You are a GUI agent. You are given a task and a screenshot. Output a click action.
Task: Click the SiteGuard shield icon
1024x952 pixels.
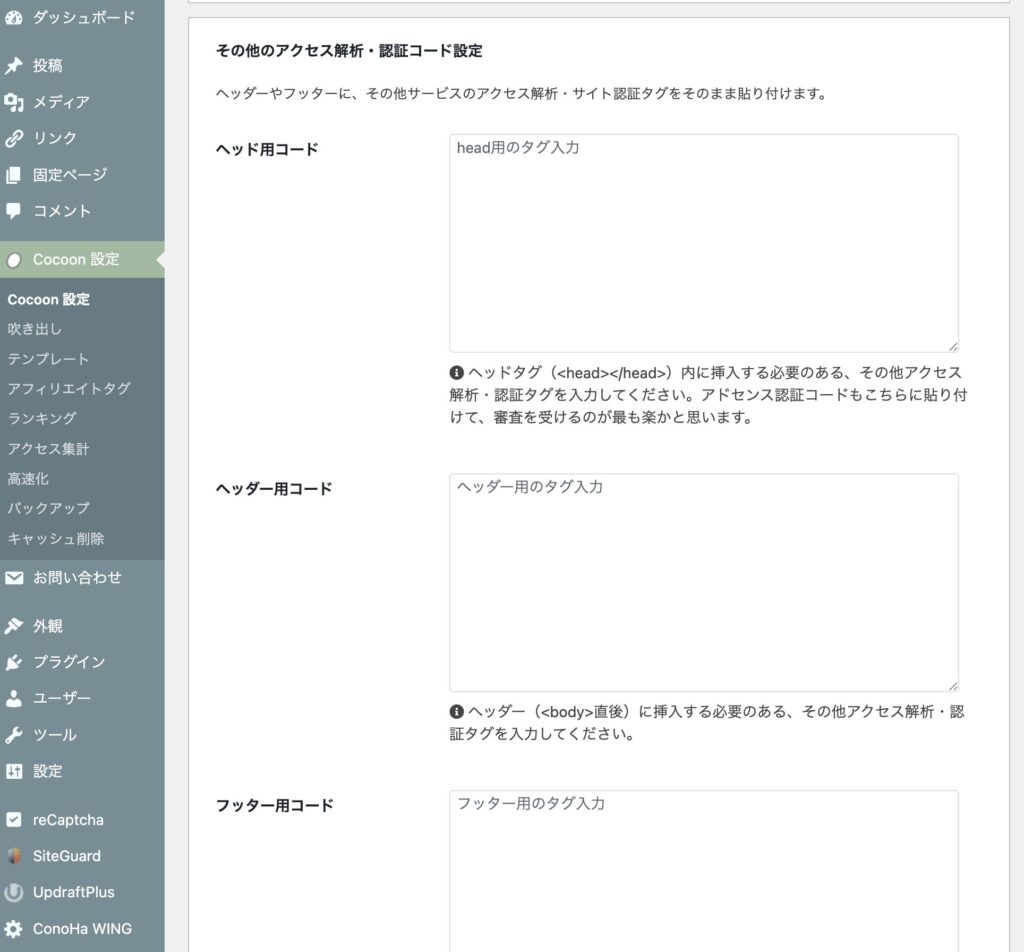[13, 856]
